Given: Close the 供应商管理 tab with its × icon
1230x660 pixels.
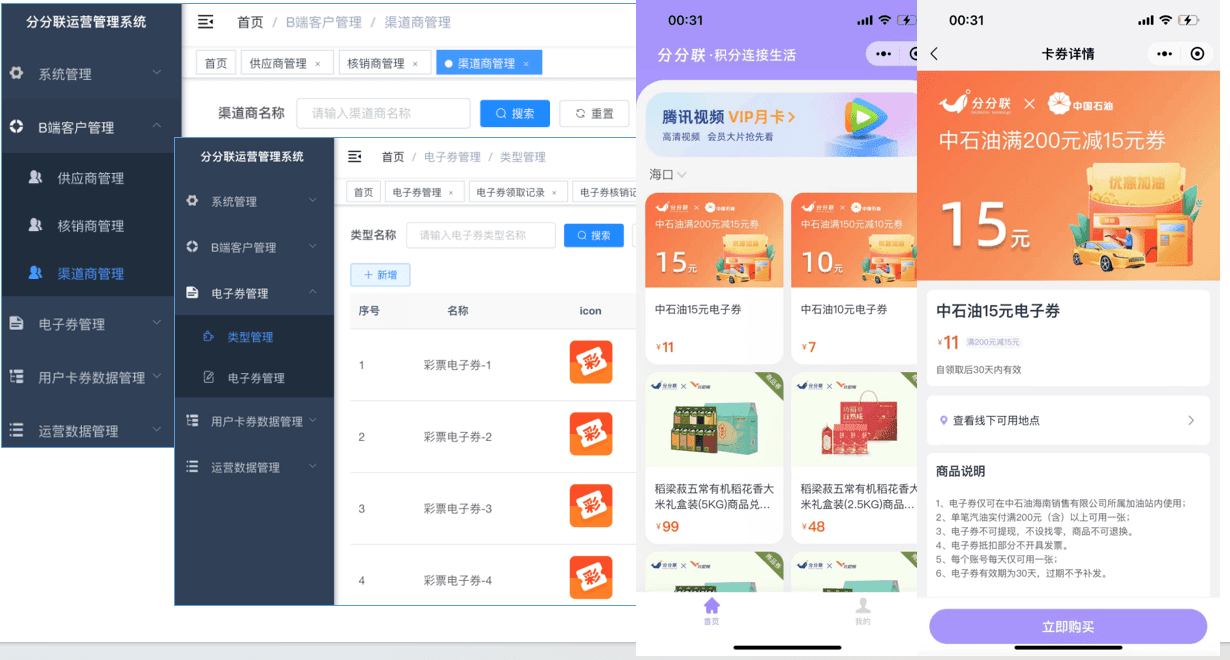Looking at the screenshot, I should pos(318,64).
